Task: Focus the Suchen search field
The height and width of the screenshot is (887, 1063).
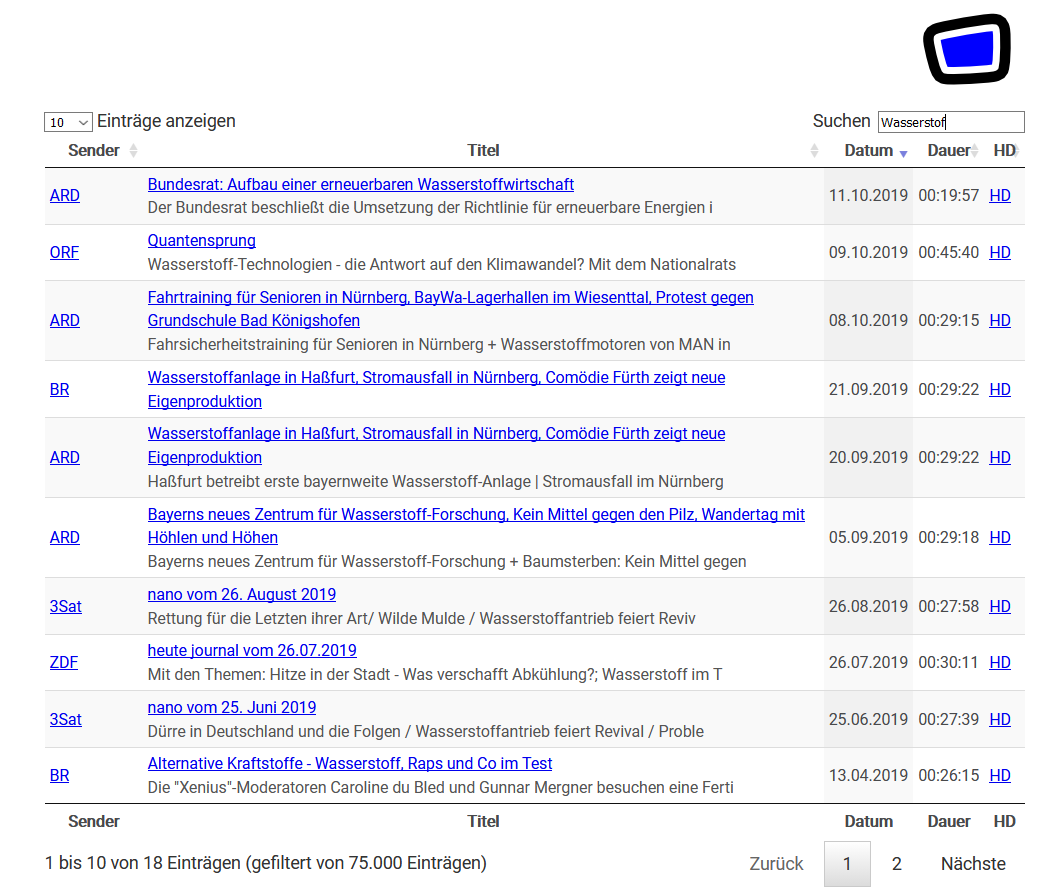Action: coord(951,122)
